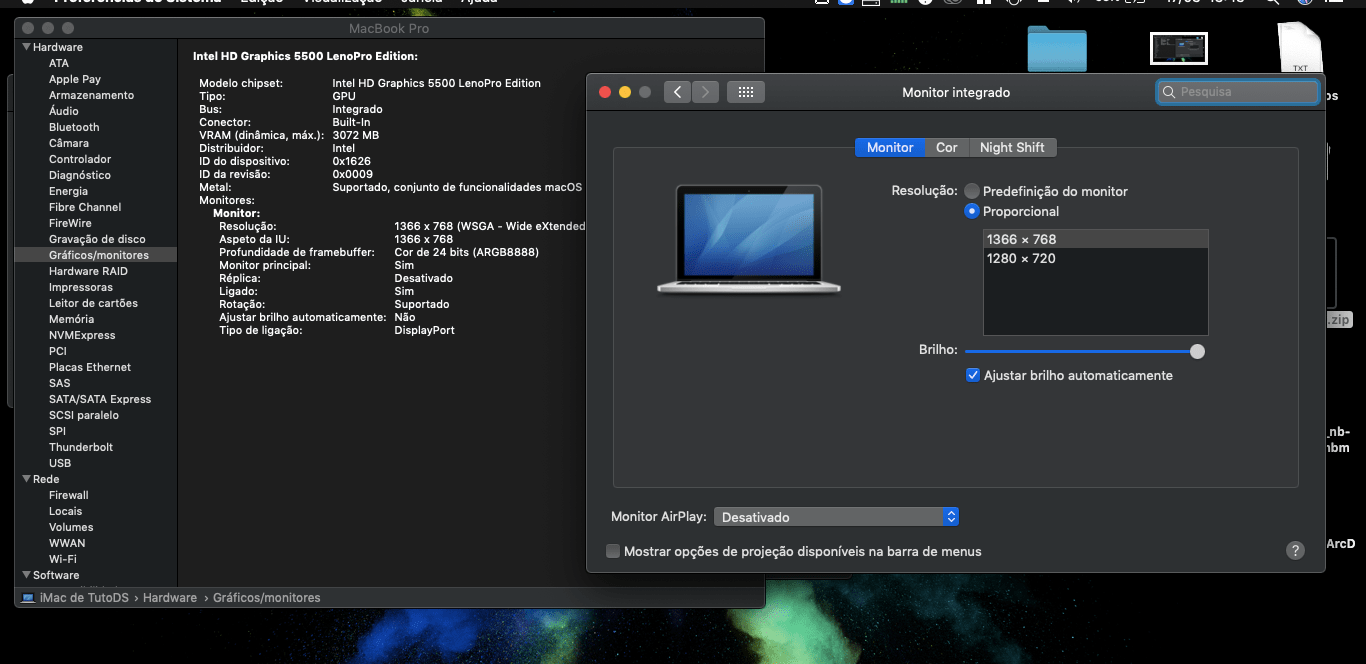1366x664 pixels.
Task: Select the TXT file icon on desktop
Action: point(1300,49)
